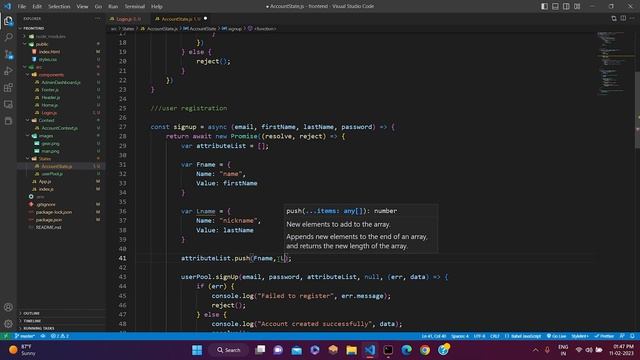The width and height of the screenshot is (640, 360).
Task: Click the Spaces: 4 indentation indicator
Action: (460, 336)
